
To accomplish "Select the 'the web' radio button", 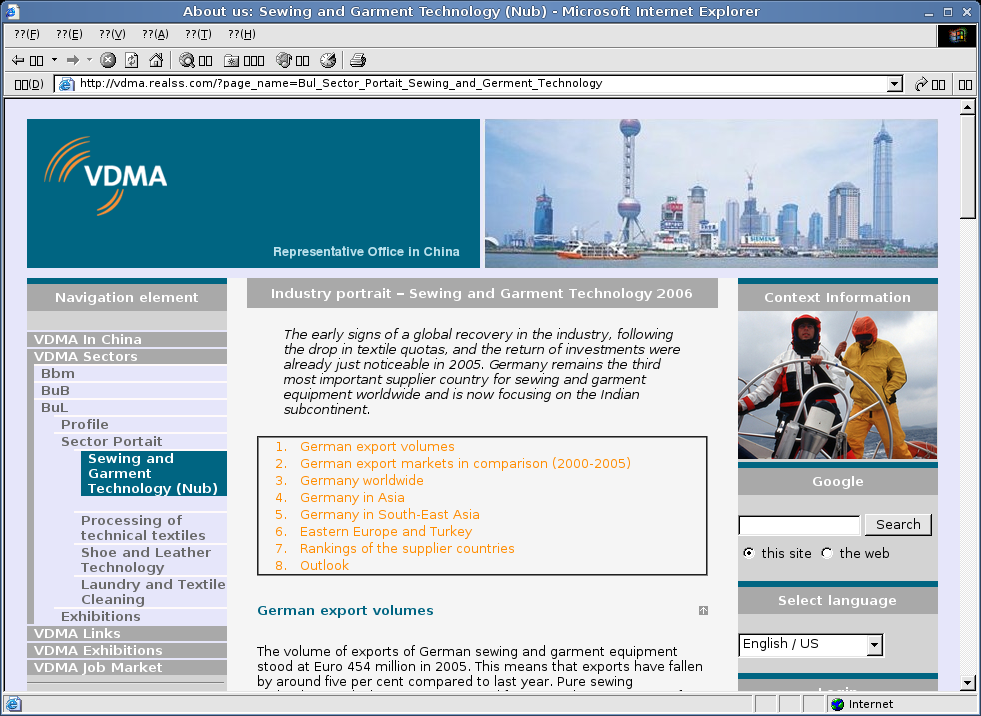I will 827,553.
